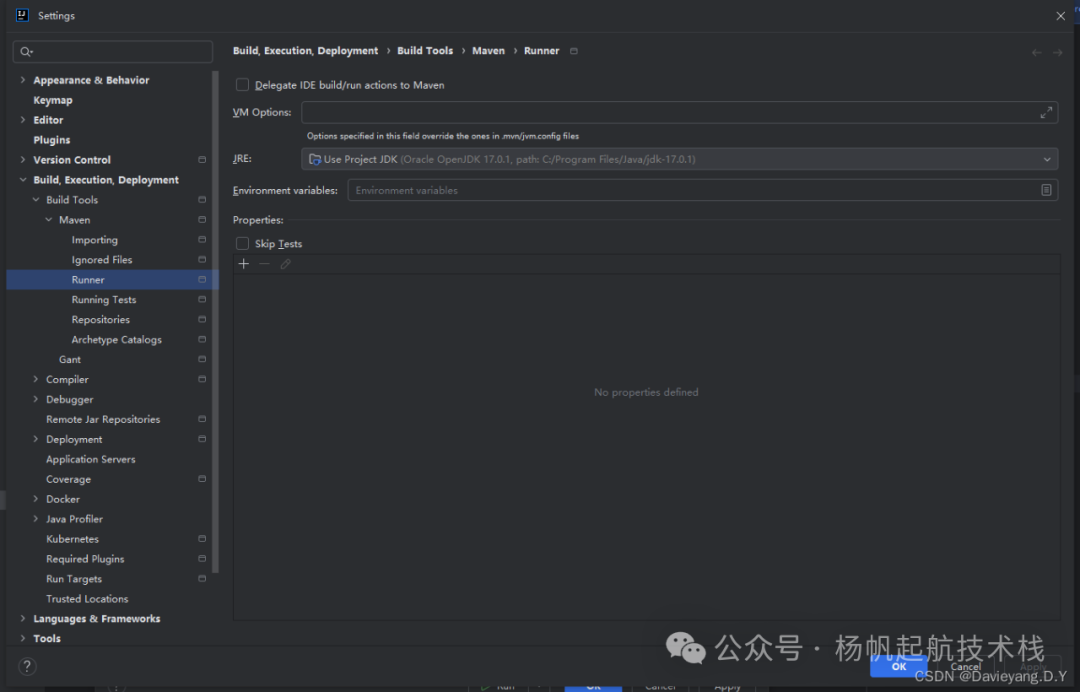The height and width of the screenshot is (692, 1080).
Task: Click Build, Execution, Deployment breadcrumb
Action: (x=305, y=51)
